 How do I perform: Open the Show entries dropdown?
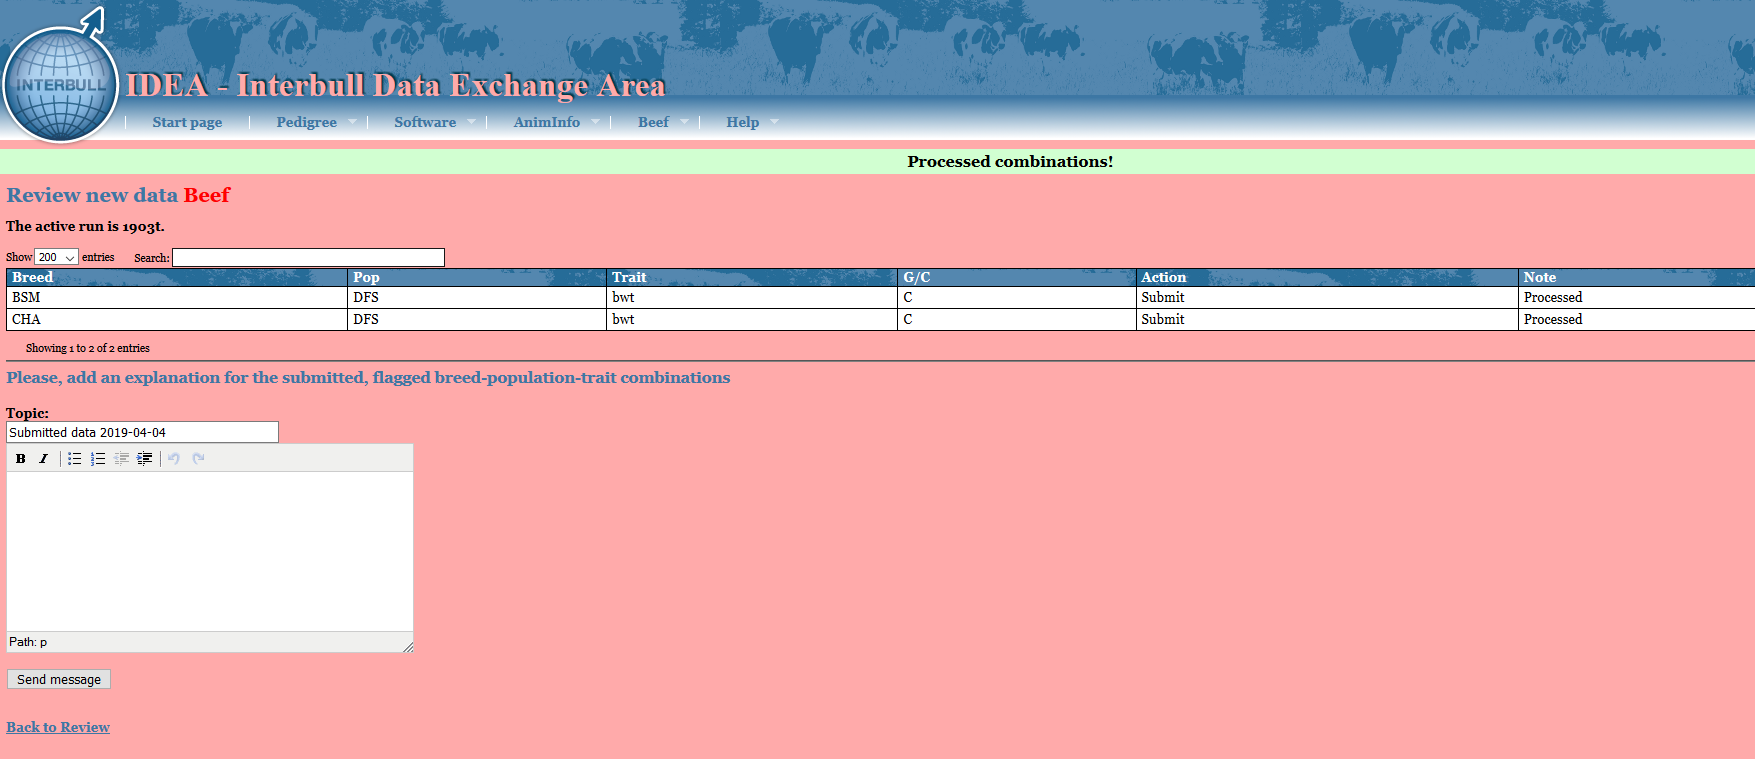[x=56, y=257]
